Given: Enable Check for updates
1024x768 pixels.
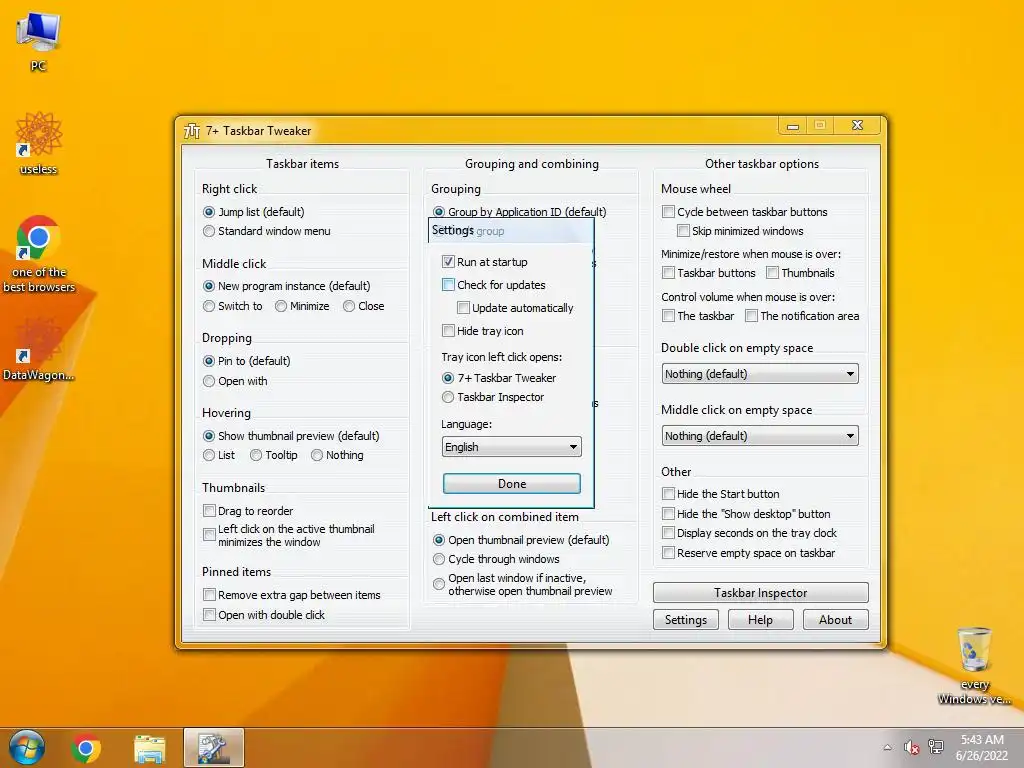Looking at the screenshot, I should (x=448, y=285).
